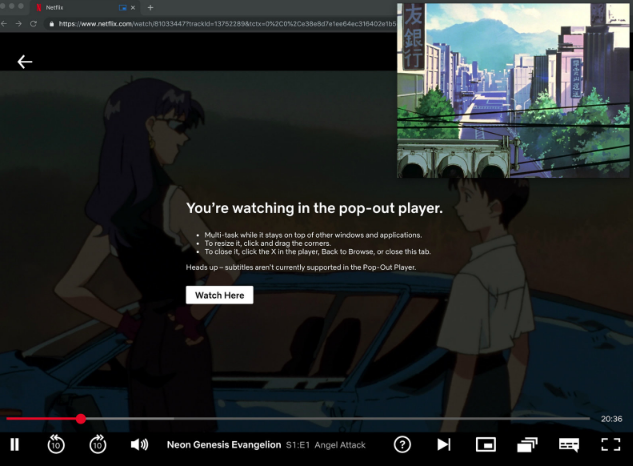Click the picture-in-picture indicator on tab

pos(123,7)
